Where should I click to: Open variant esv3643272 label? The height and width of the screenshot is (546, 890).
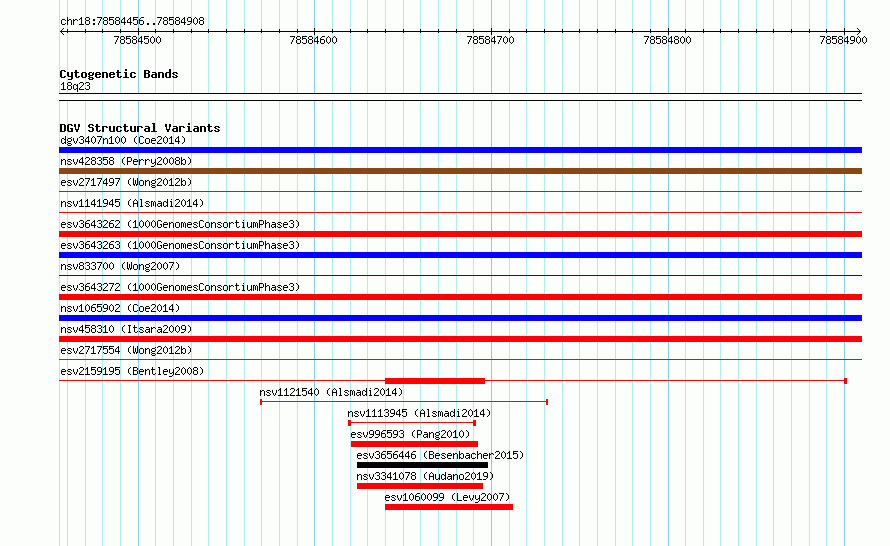pyautogui.click(x=180, y=287)
